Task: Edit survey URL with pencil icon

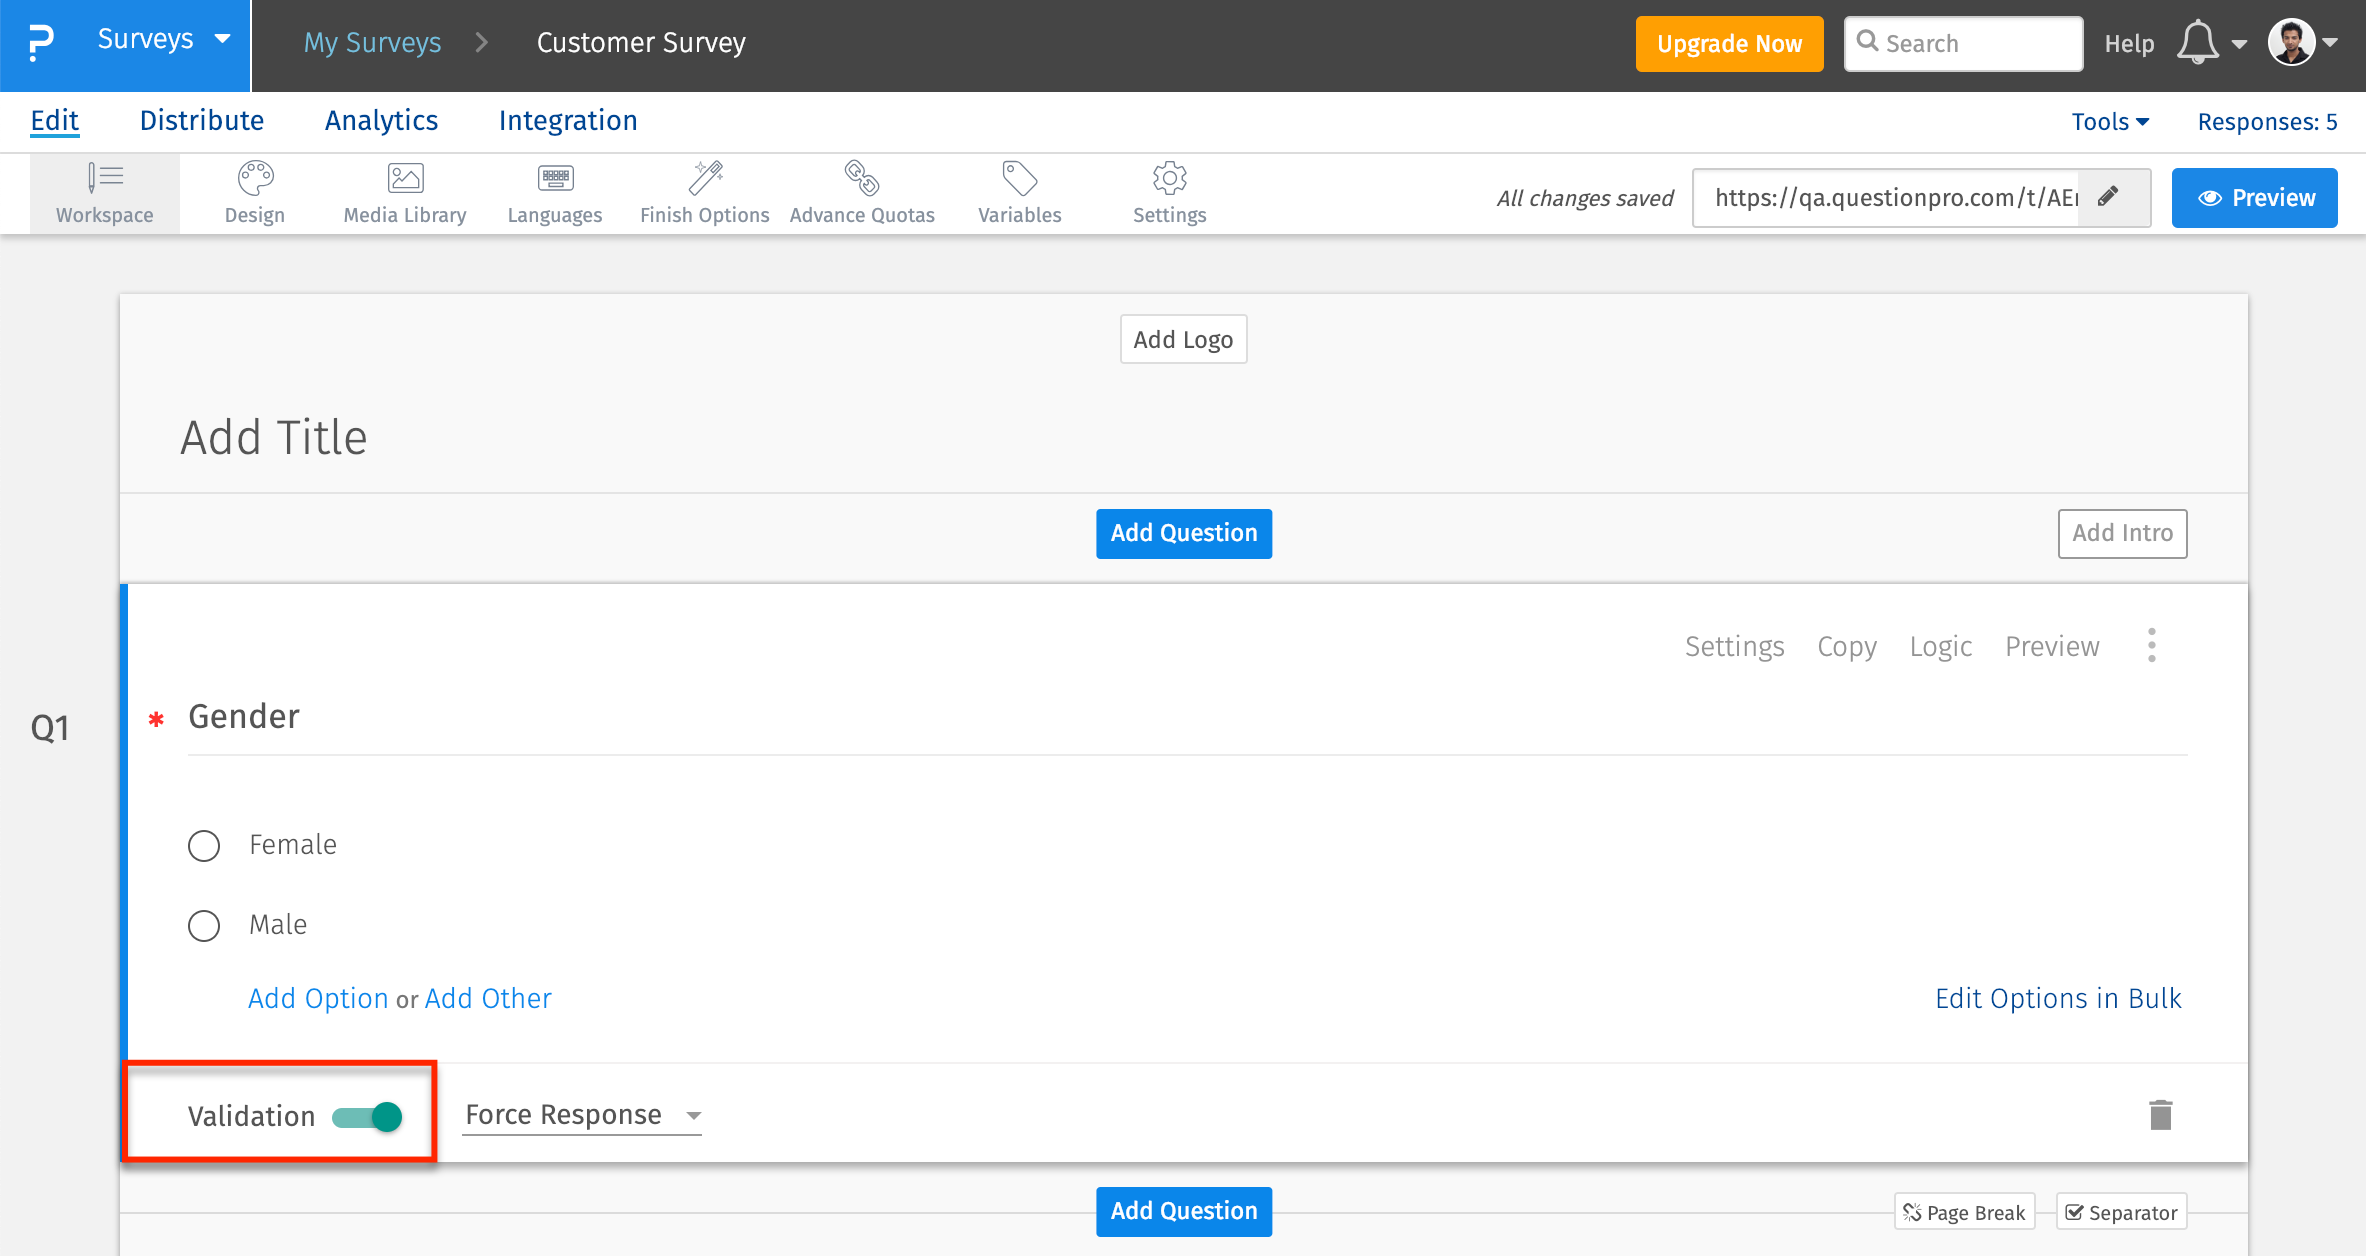Action: (2108, 197)
